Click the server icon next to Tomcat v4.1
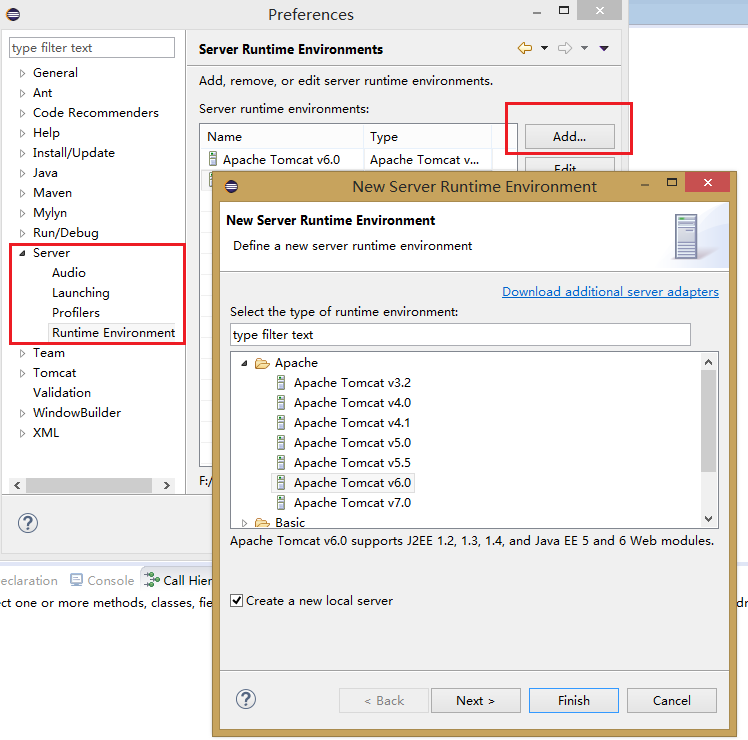 tap(281, 423)
